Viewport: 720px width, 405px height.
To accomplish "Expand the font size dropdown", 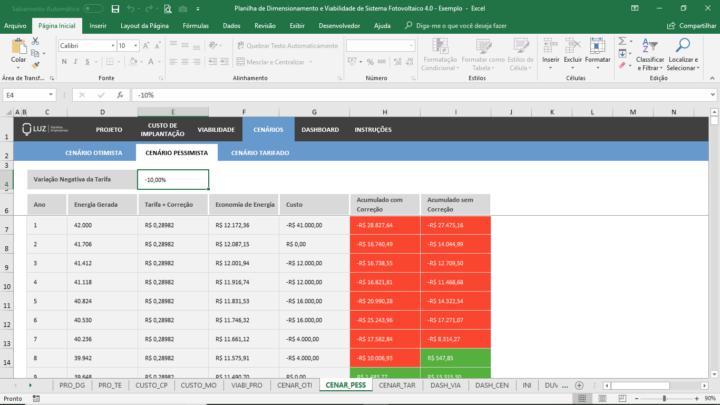I will pyautogui.click(x=136, y=46).
